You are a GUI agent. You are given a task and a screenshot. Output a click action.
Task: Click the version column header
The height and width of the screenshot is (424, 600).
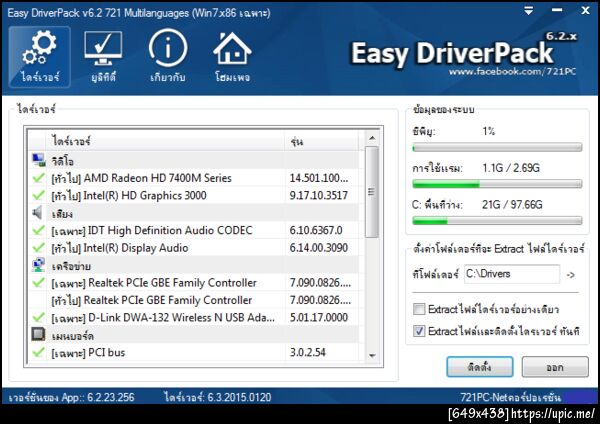(322, 142)
